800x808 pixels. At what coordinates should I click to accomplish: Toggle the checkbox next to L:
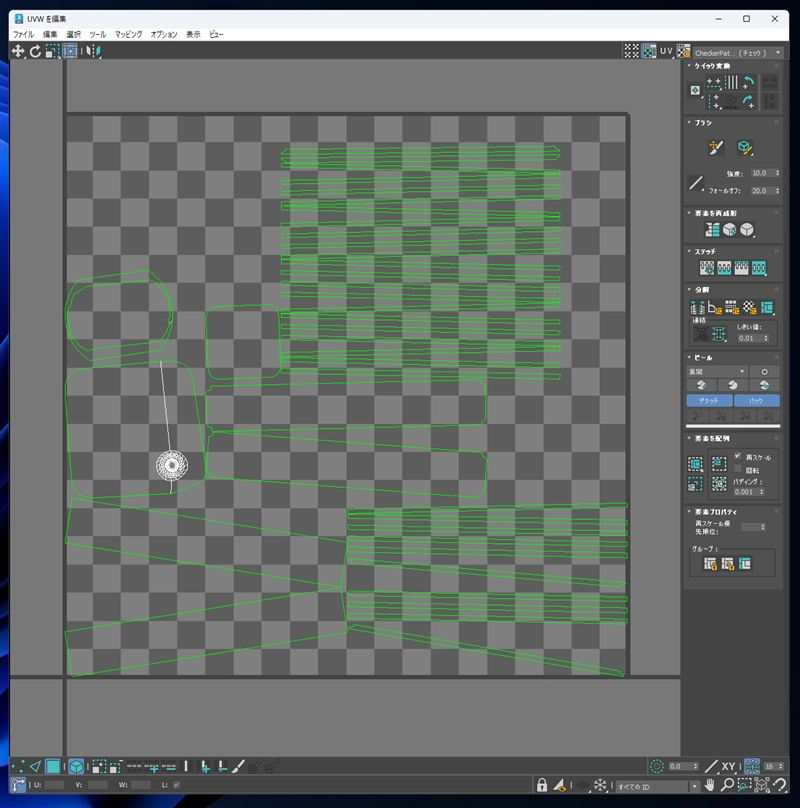click(177, 786)
